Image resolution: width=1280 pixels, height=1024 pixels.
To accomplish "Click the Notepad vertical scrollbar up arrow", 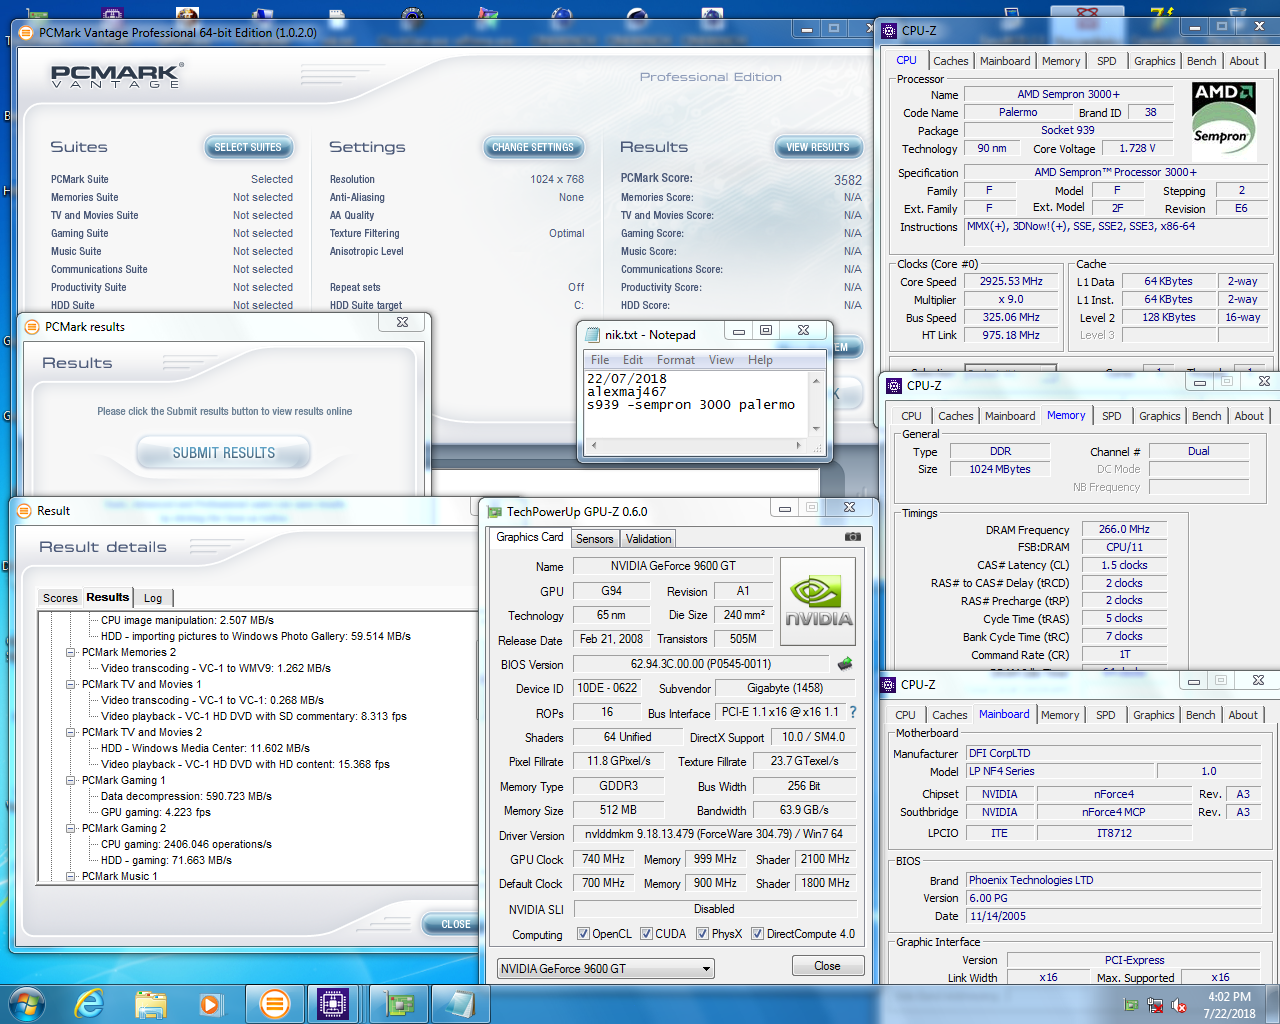I will coord(816,381).
